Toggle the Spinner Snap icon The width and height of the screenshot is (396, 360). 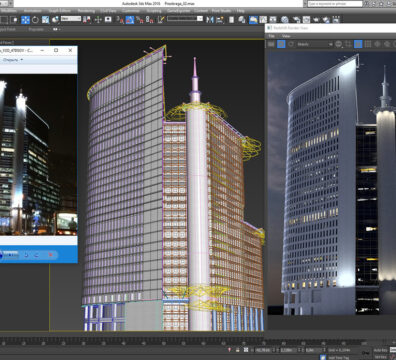click(150, 20)
